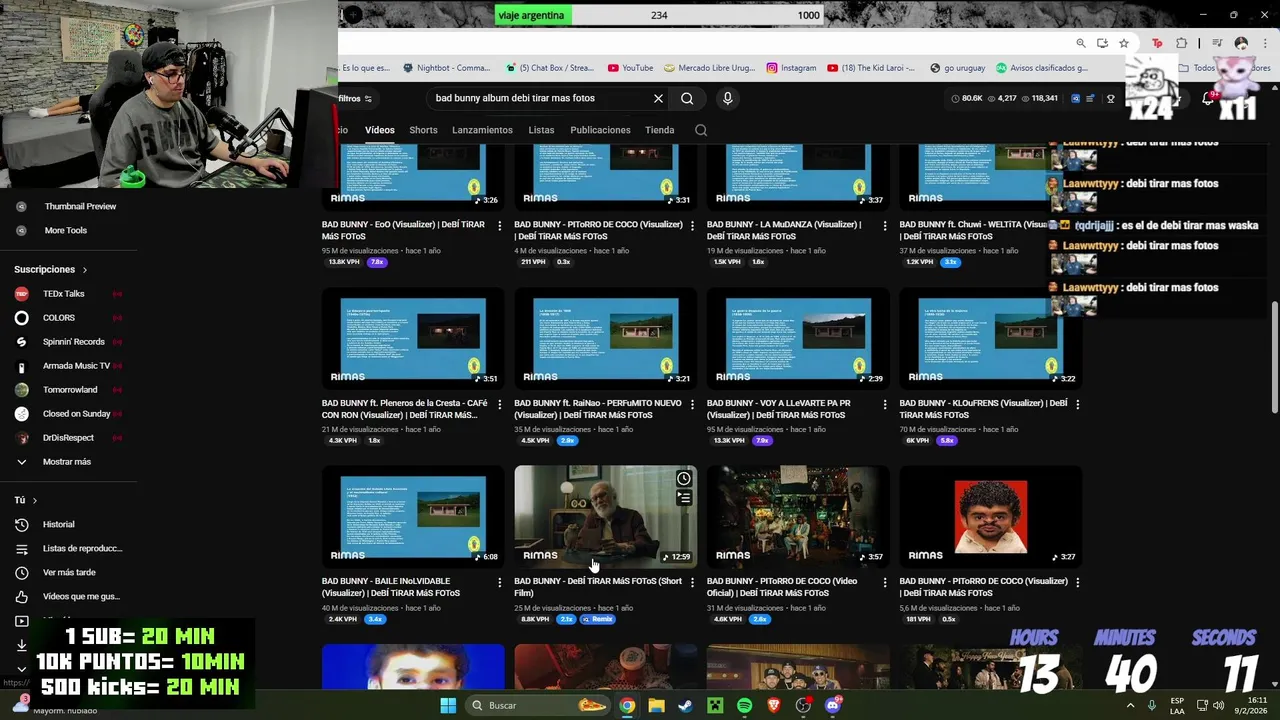Open the Mercado Libre Uruguay bookmark
Image resolution: width=1280 pixels, height=720 pixels.
(709, 68)
